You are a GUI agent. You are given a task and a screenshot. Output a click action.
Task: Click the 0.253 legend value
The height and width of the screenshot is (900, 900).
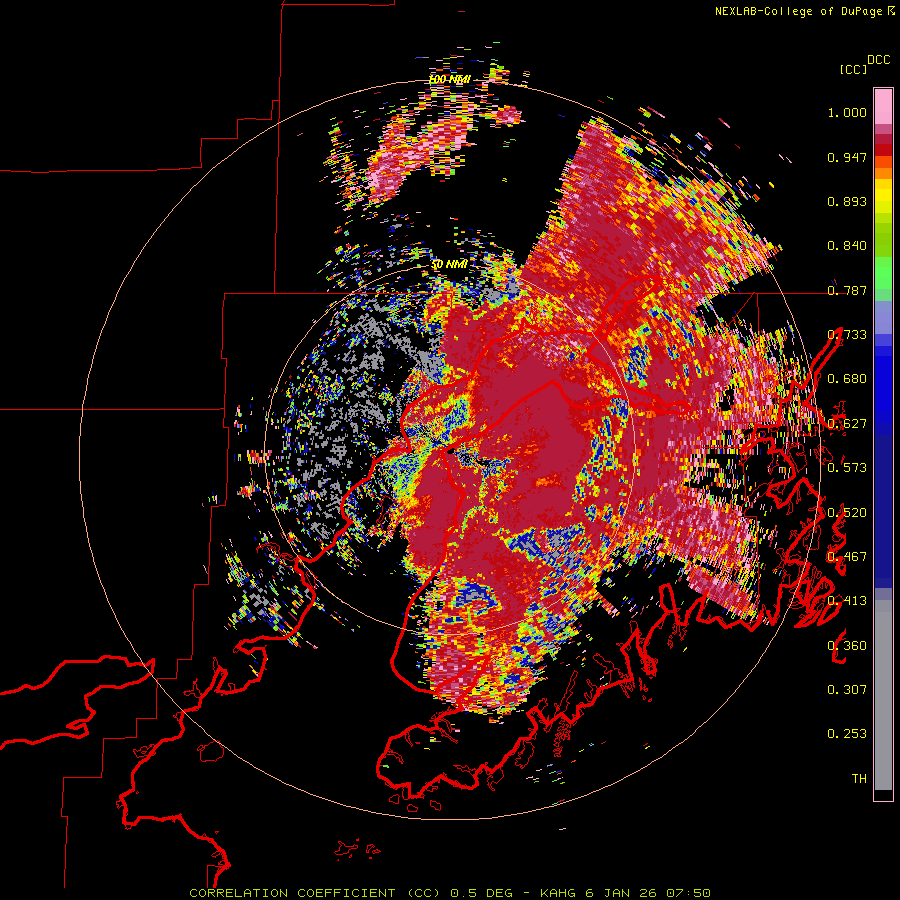tap(847, 734)
